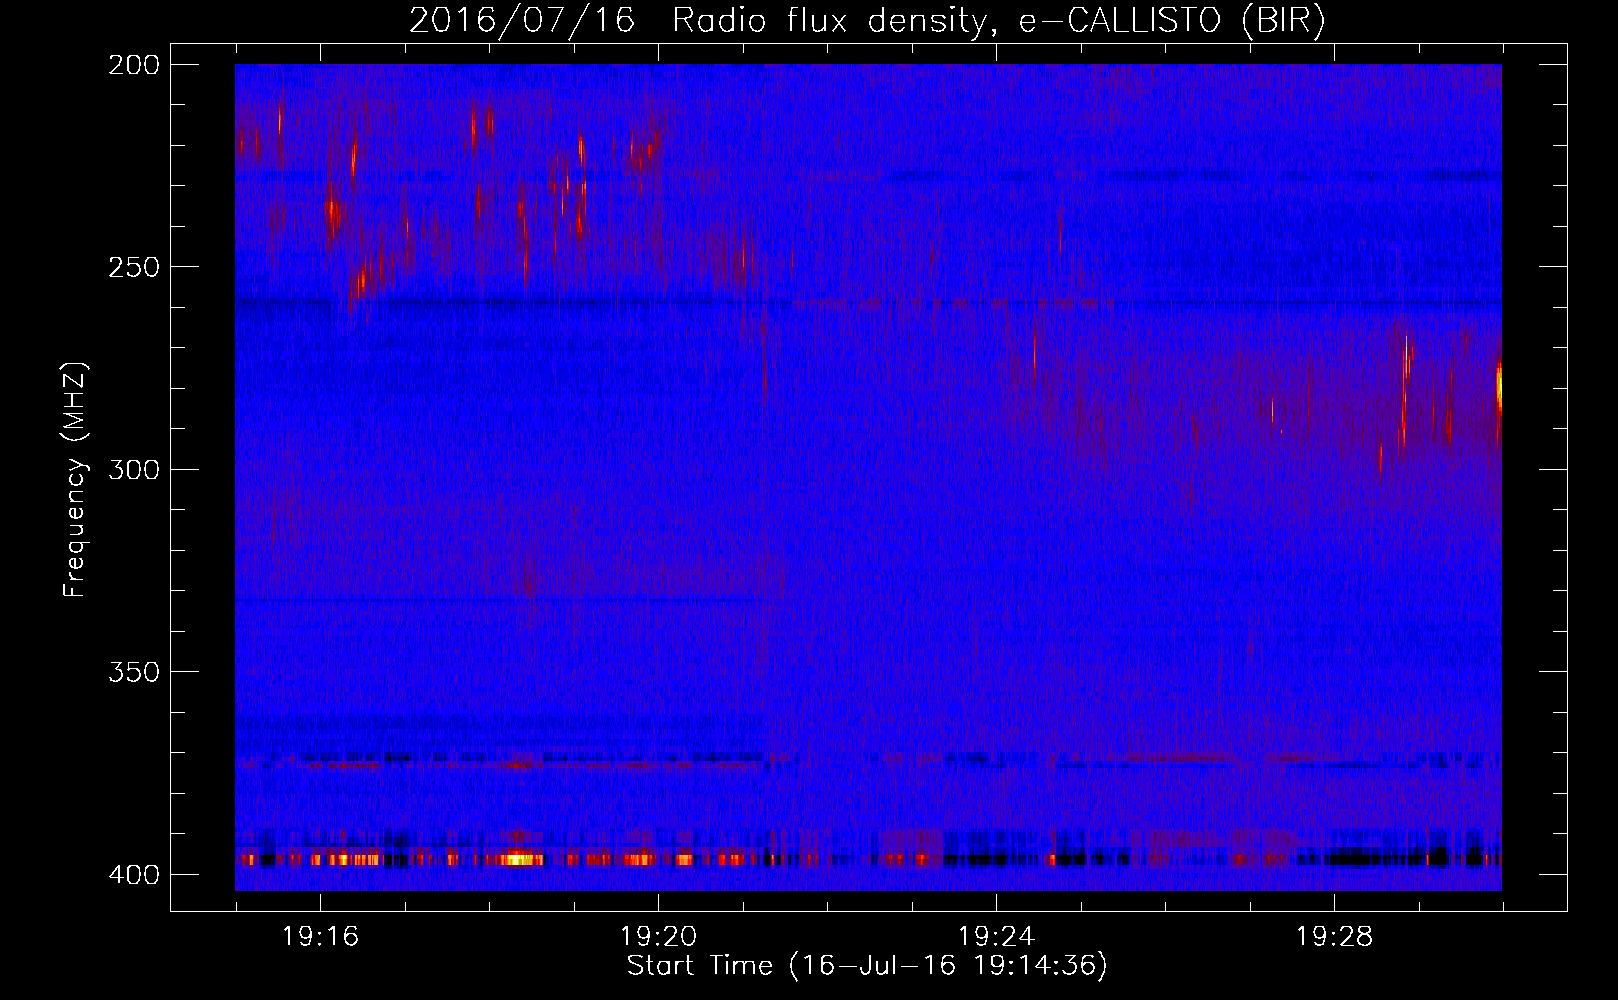Click the date "2016/07/16" in the title

pos(522,20)
